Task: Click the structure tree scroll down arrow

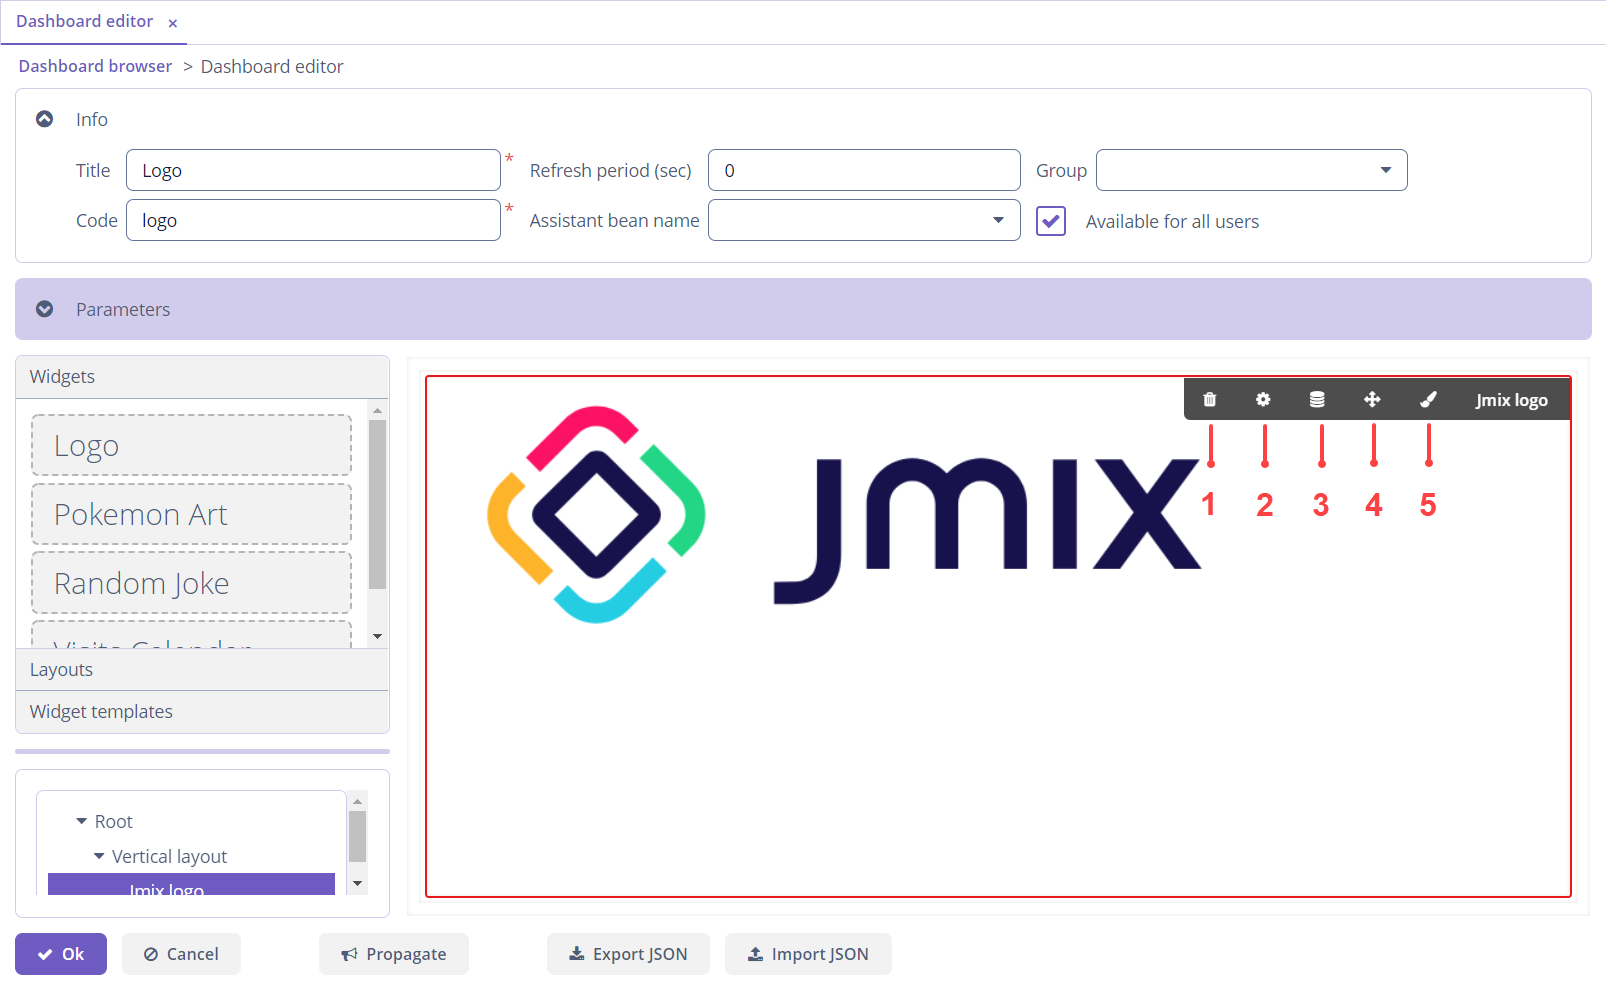Action: (x=357, y=884)
